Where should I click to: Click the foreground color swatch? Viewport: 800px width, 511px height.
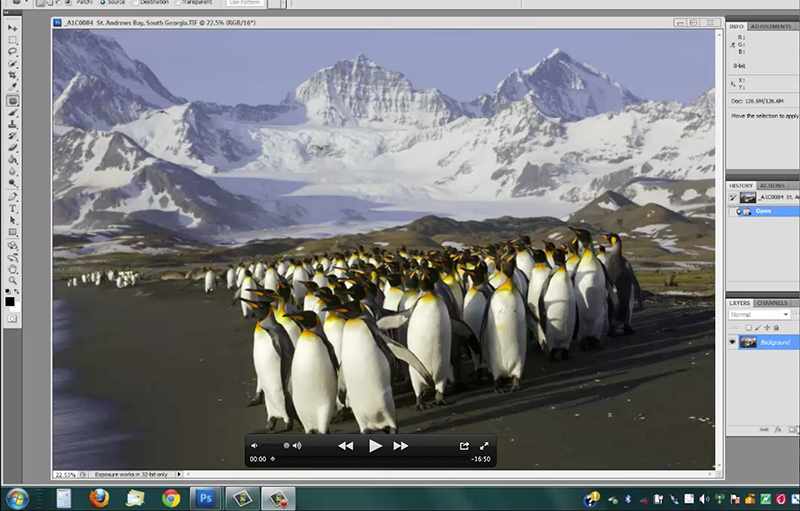pyautogui.click(x=10, y=301)
